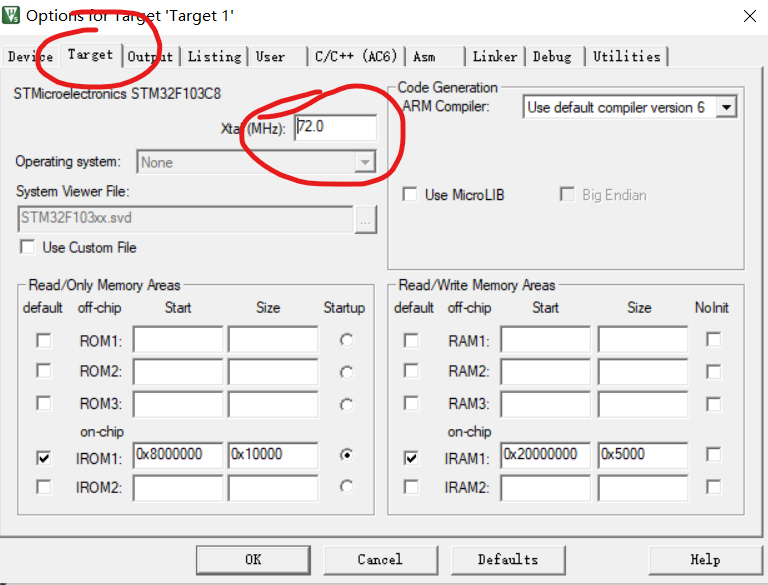Click the RAM1 Start address field
Viewport: 768px width, 585px height.
click(x=545, y=340)
